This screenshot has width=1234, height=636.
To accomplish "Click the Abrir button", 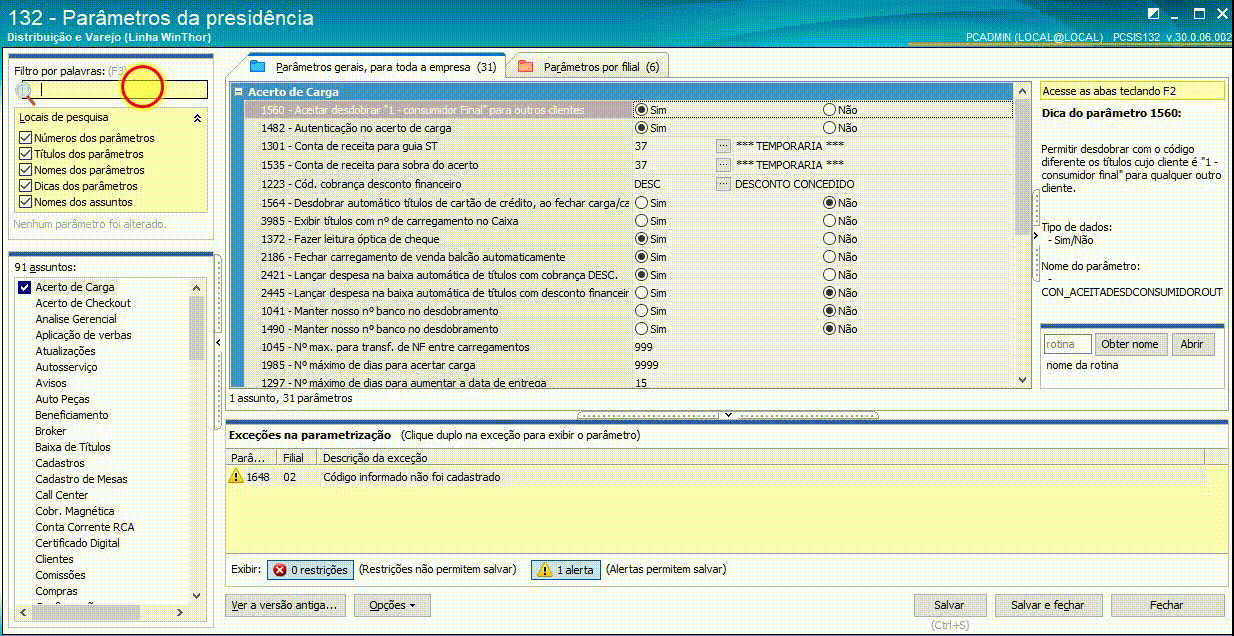I will (1192, 344).
